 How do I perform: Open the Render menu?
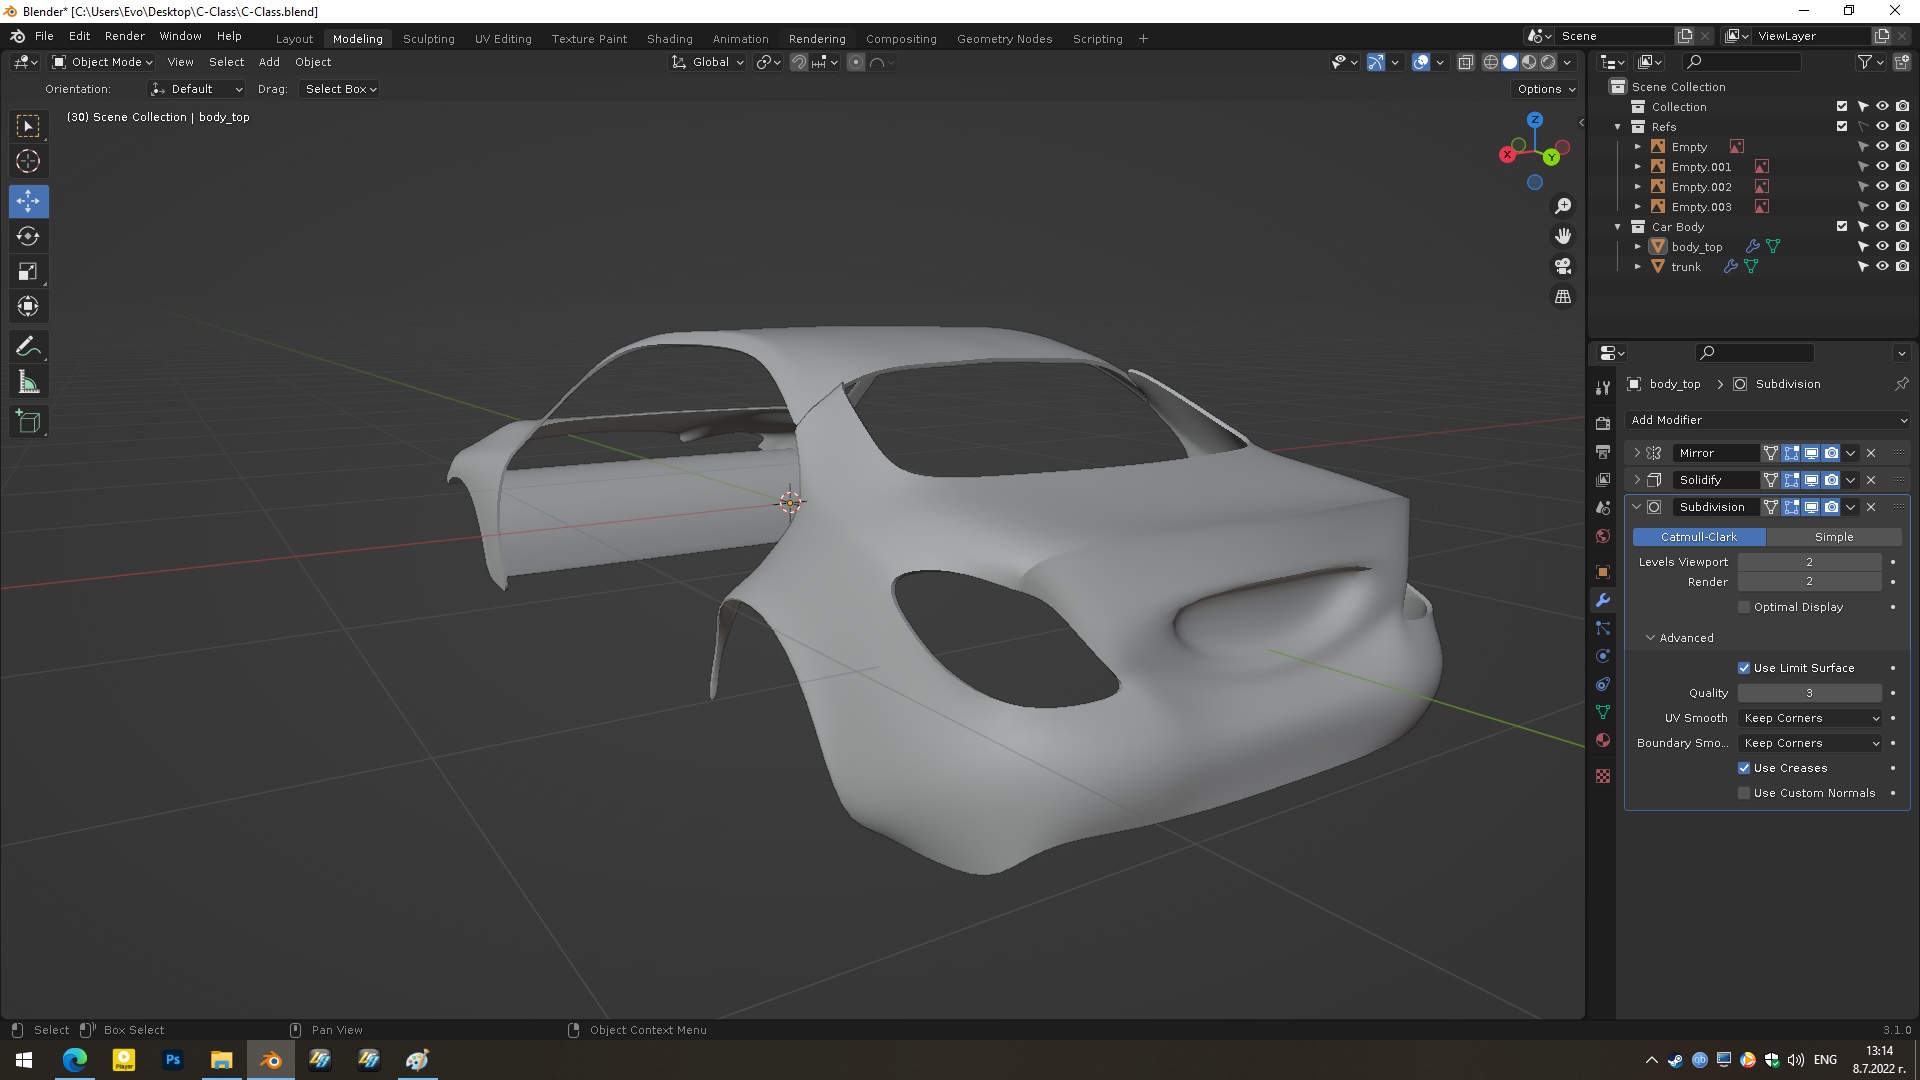[124, 36]
